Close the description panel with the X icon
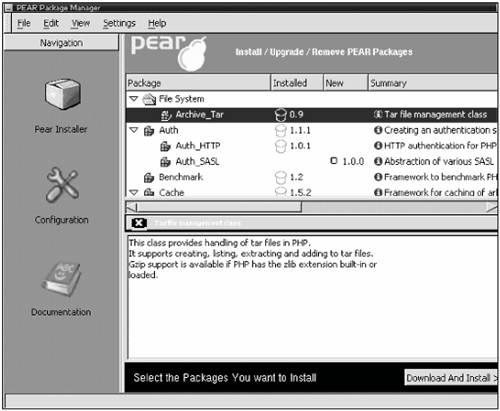Image resolution: width=500 pixels, height=411 pixels. [139, 223]
